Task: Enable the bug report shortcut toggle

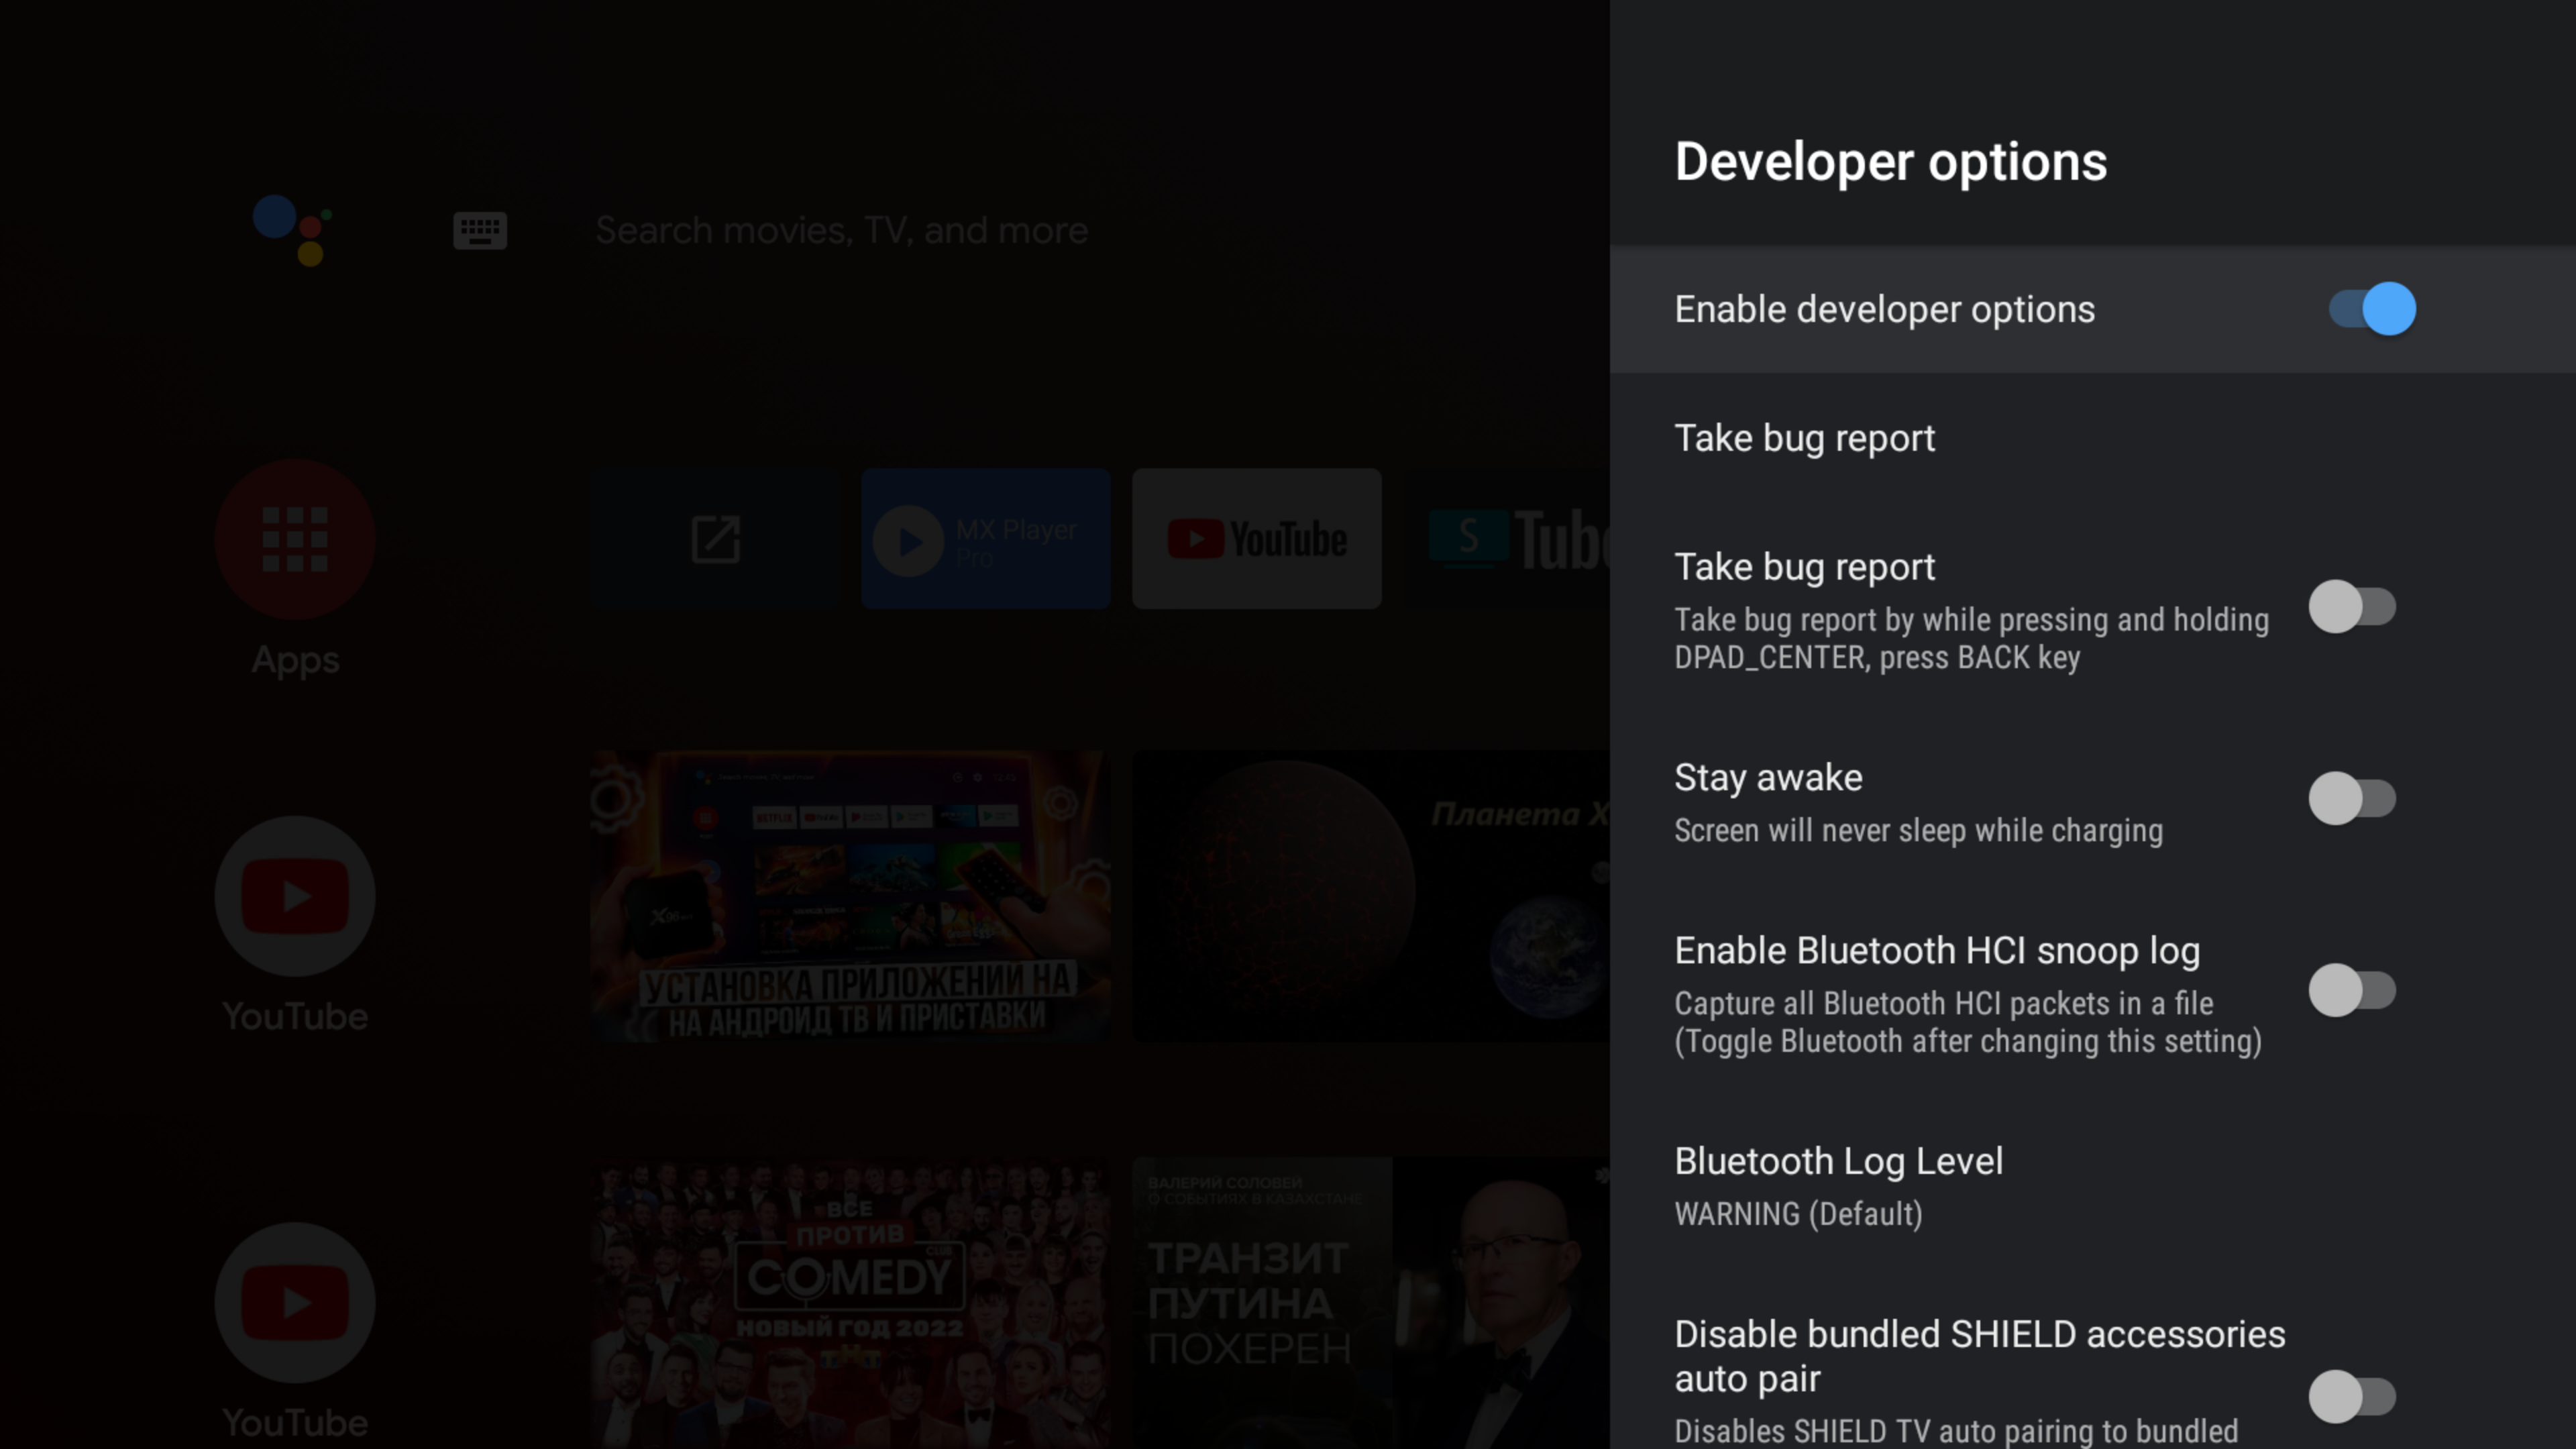Action: click(2351, 607)
